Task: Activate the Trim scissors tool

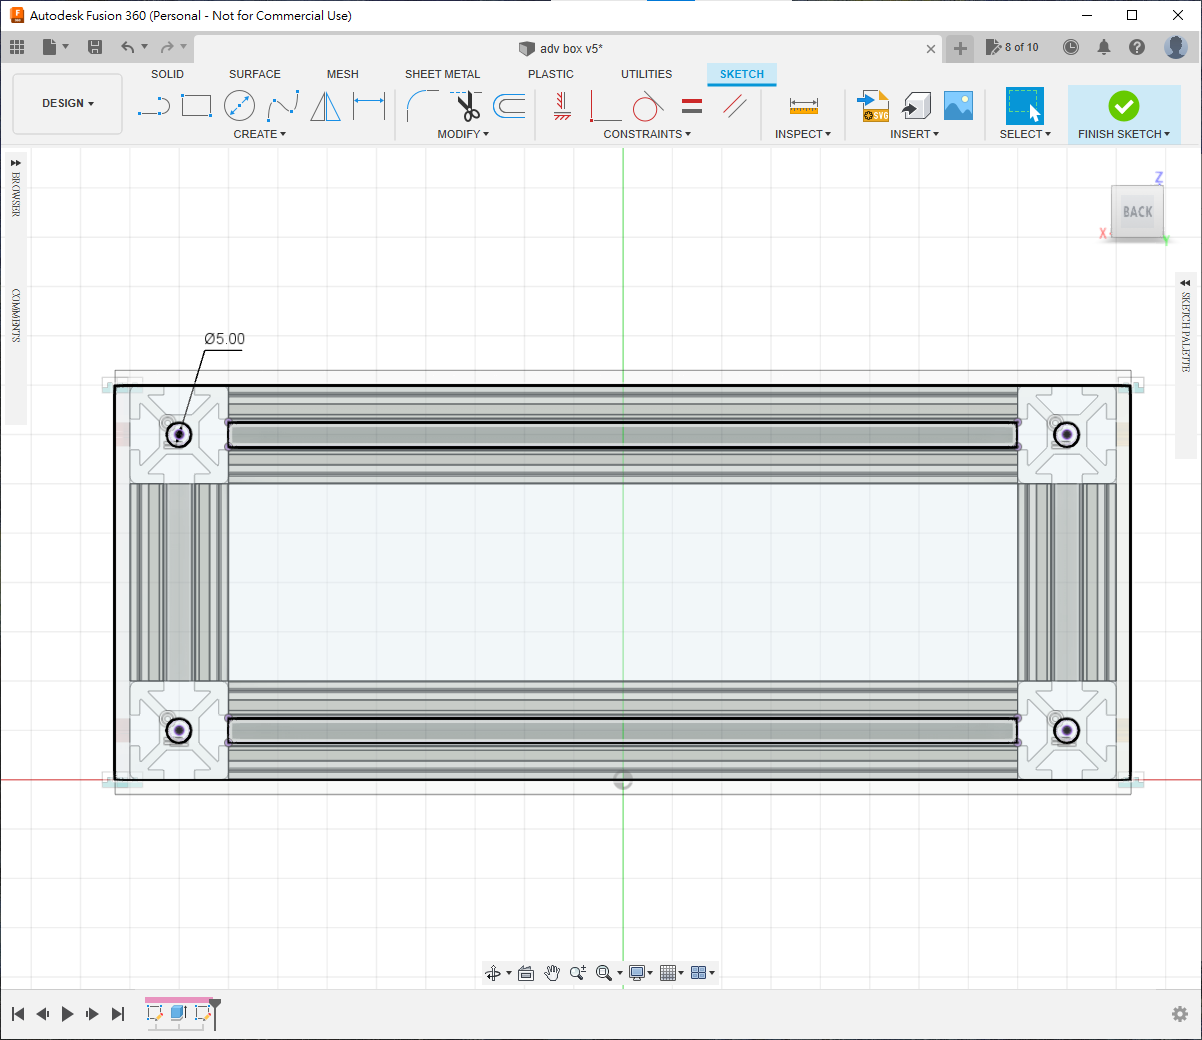Action: click(x=467, y=105)
